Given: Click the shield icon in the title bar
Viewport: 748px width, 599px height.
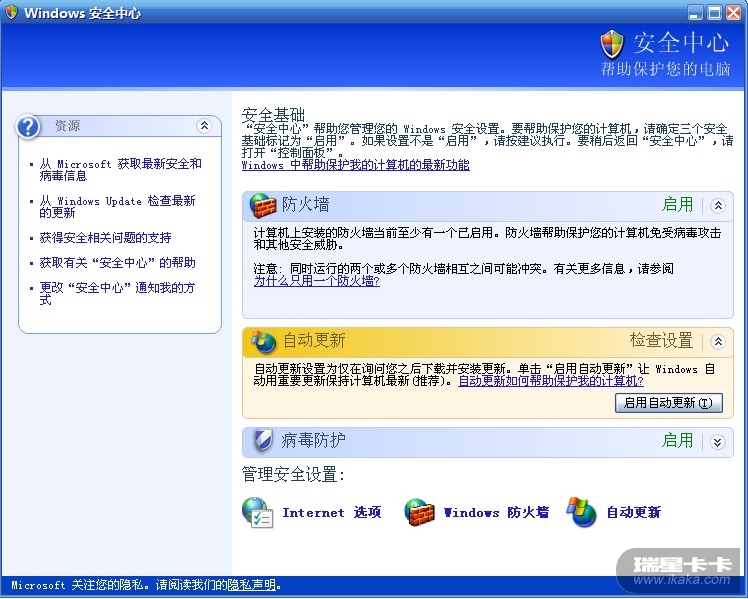Looking at the screenshot, I should (x=11, y=12).
